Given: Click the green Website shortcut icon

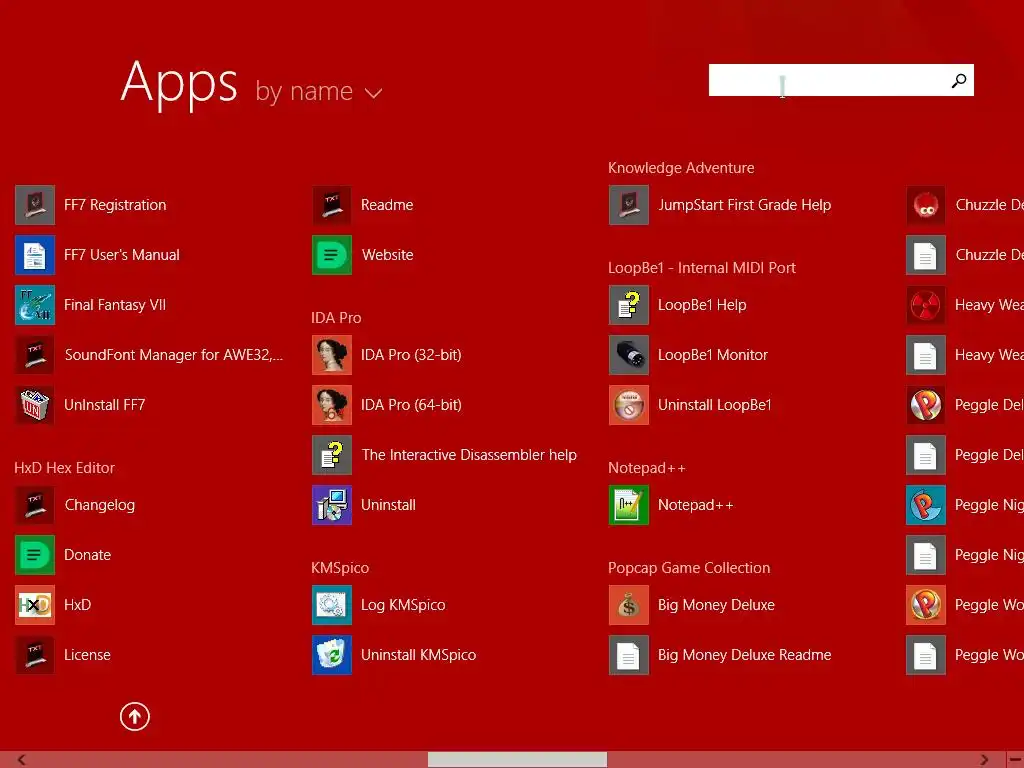Looking at the screenshot, I should click(x=332, y=255).
